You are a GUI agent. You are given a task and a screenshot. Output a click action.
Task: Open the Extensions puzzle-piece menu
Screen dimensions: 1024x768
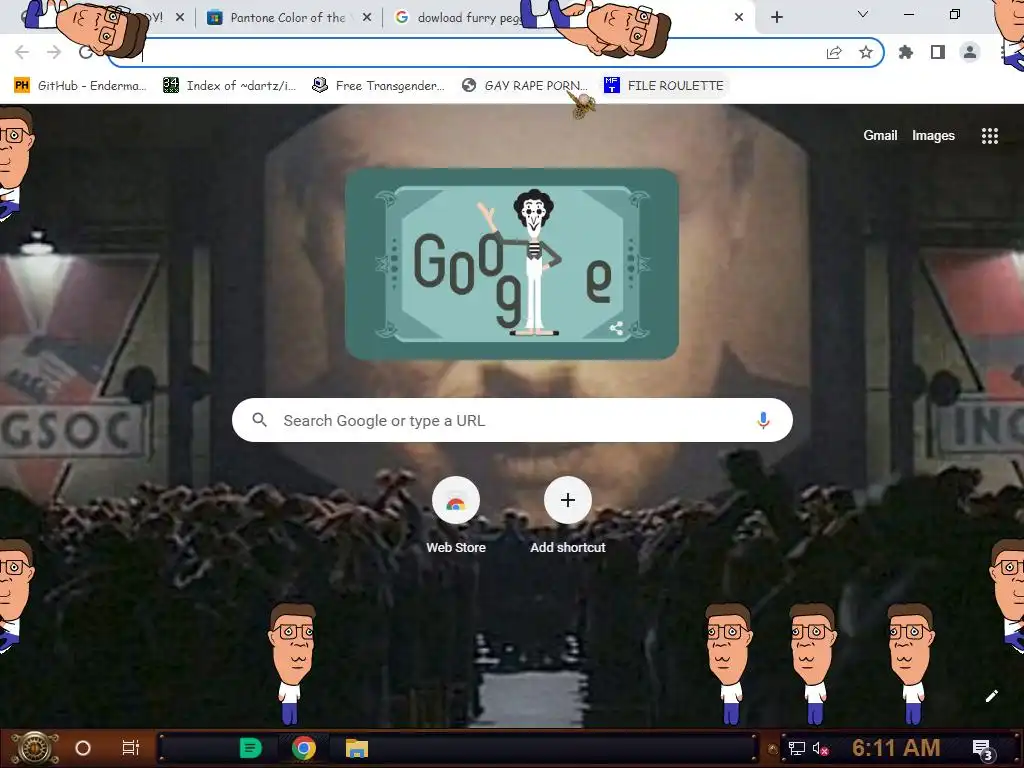[906, 52]
